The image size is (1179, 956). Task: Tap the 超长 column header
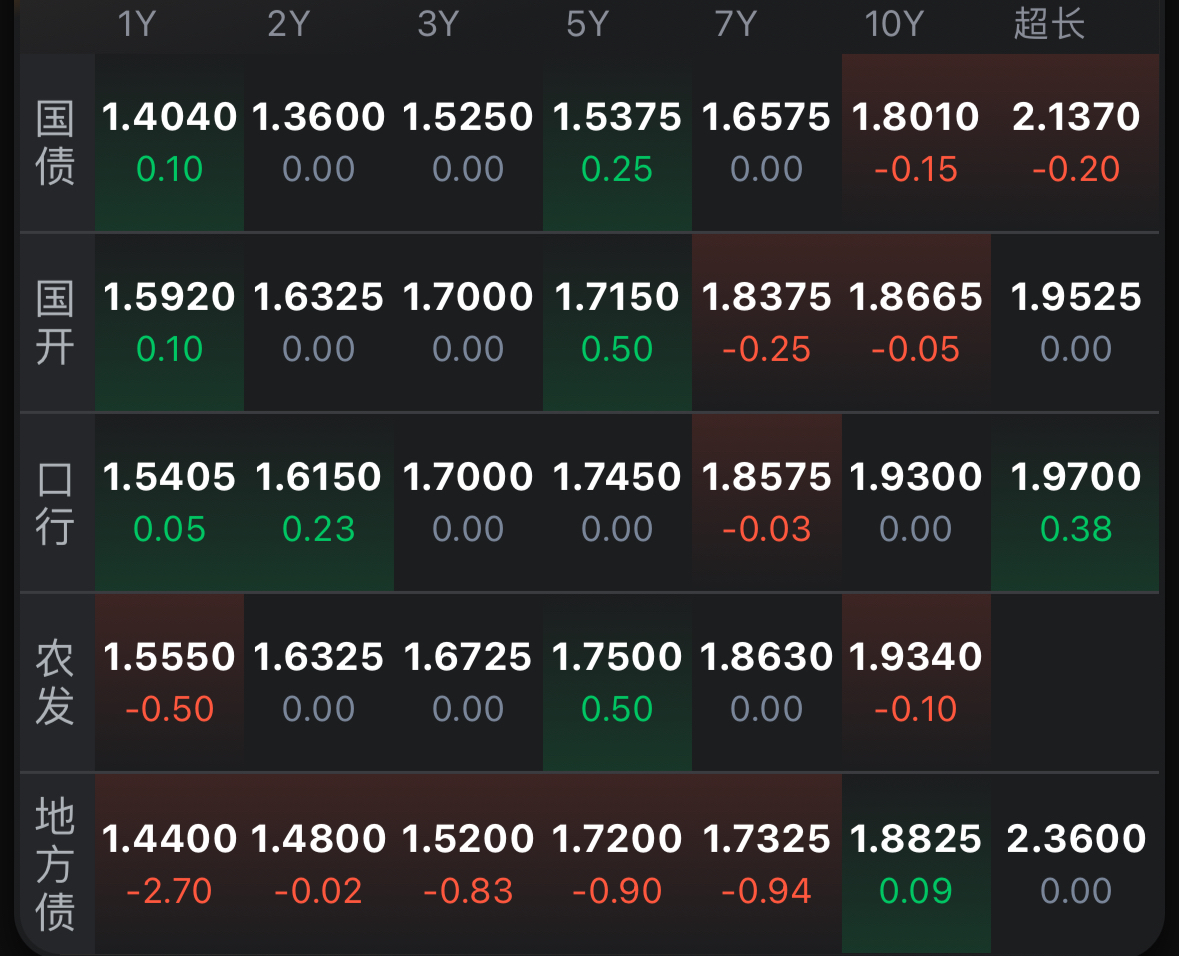pyautogui.click(x=1049, y=24)
